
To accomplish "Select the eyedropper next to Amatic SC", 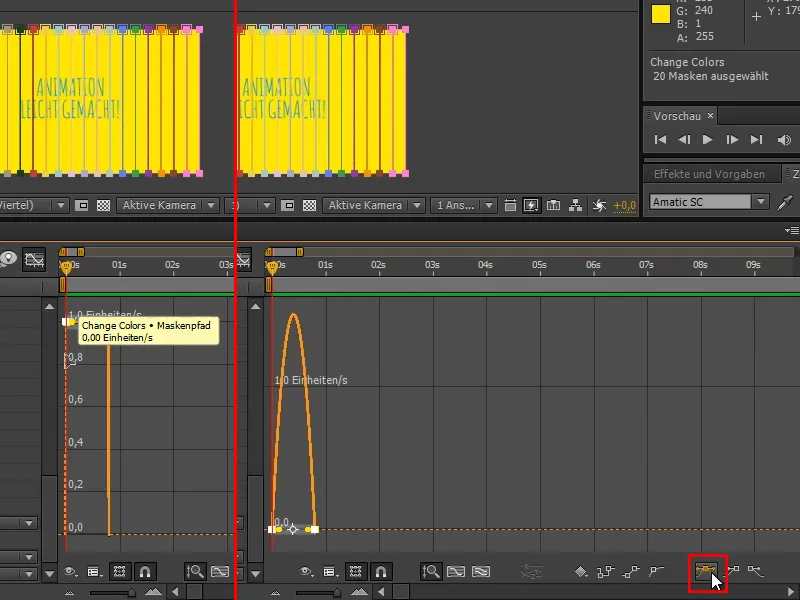I will (785, 202).
